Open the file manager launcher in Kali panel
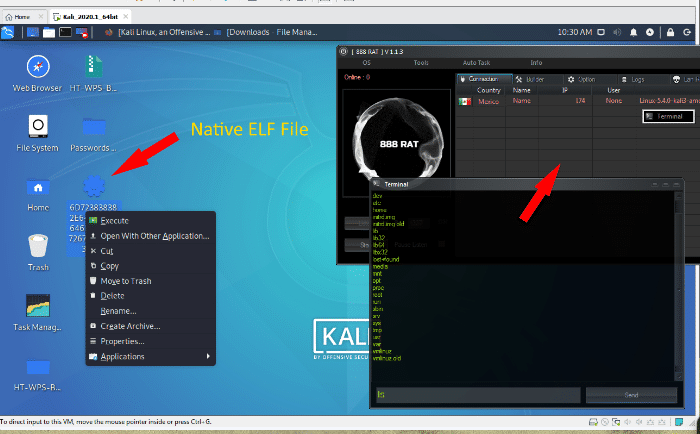This screenshot has height=434, width=700. coord(49,32)
